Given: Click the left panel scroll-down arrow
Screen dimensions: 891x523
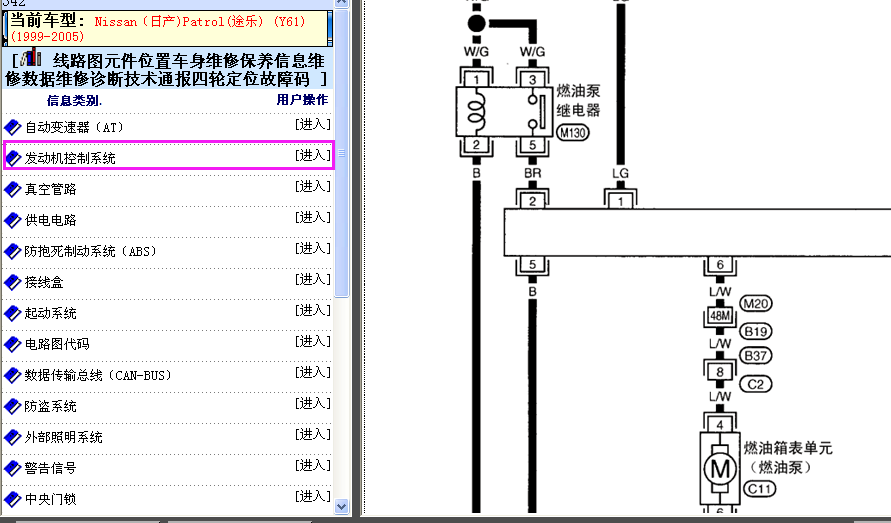Looking at the screenshot, I should coord(342,506).
